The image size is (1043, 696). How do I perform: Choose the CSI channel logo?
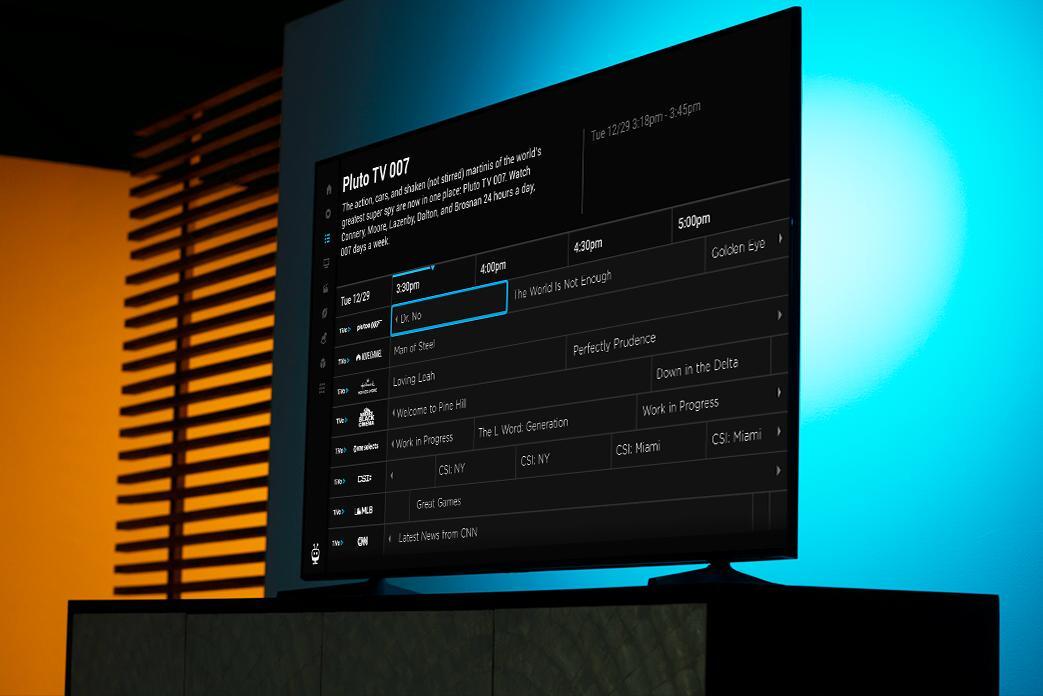(x=365, y=479)
